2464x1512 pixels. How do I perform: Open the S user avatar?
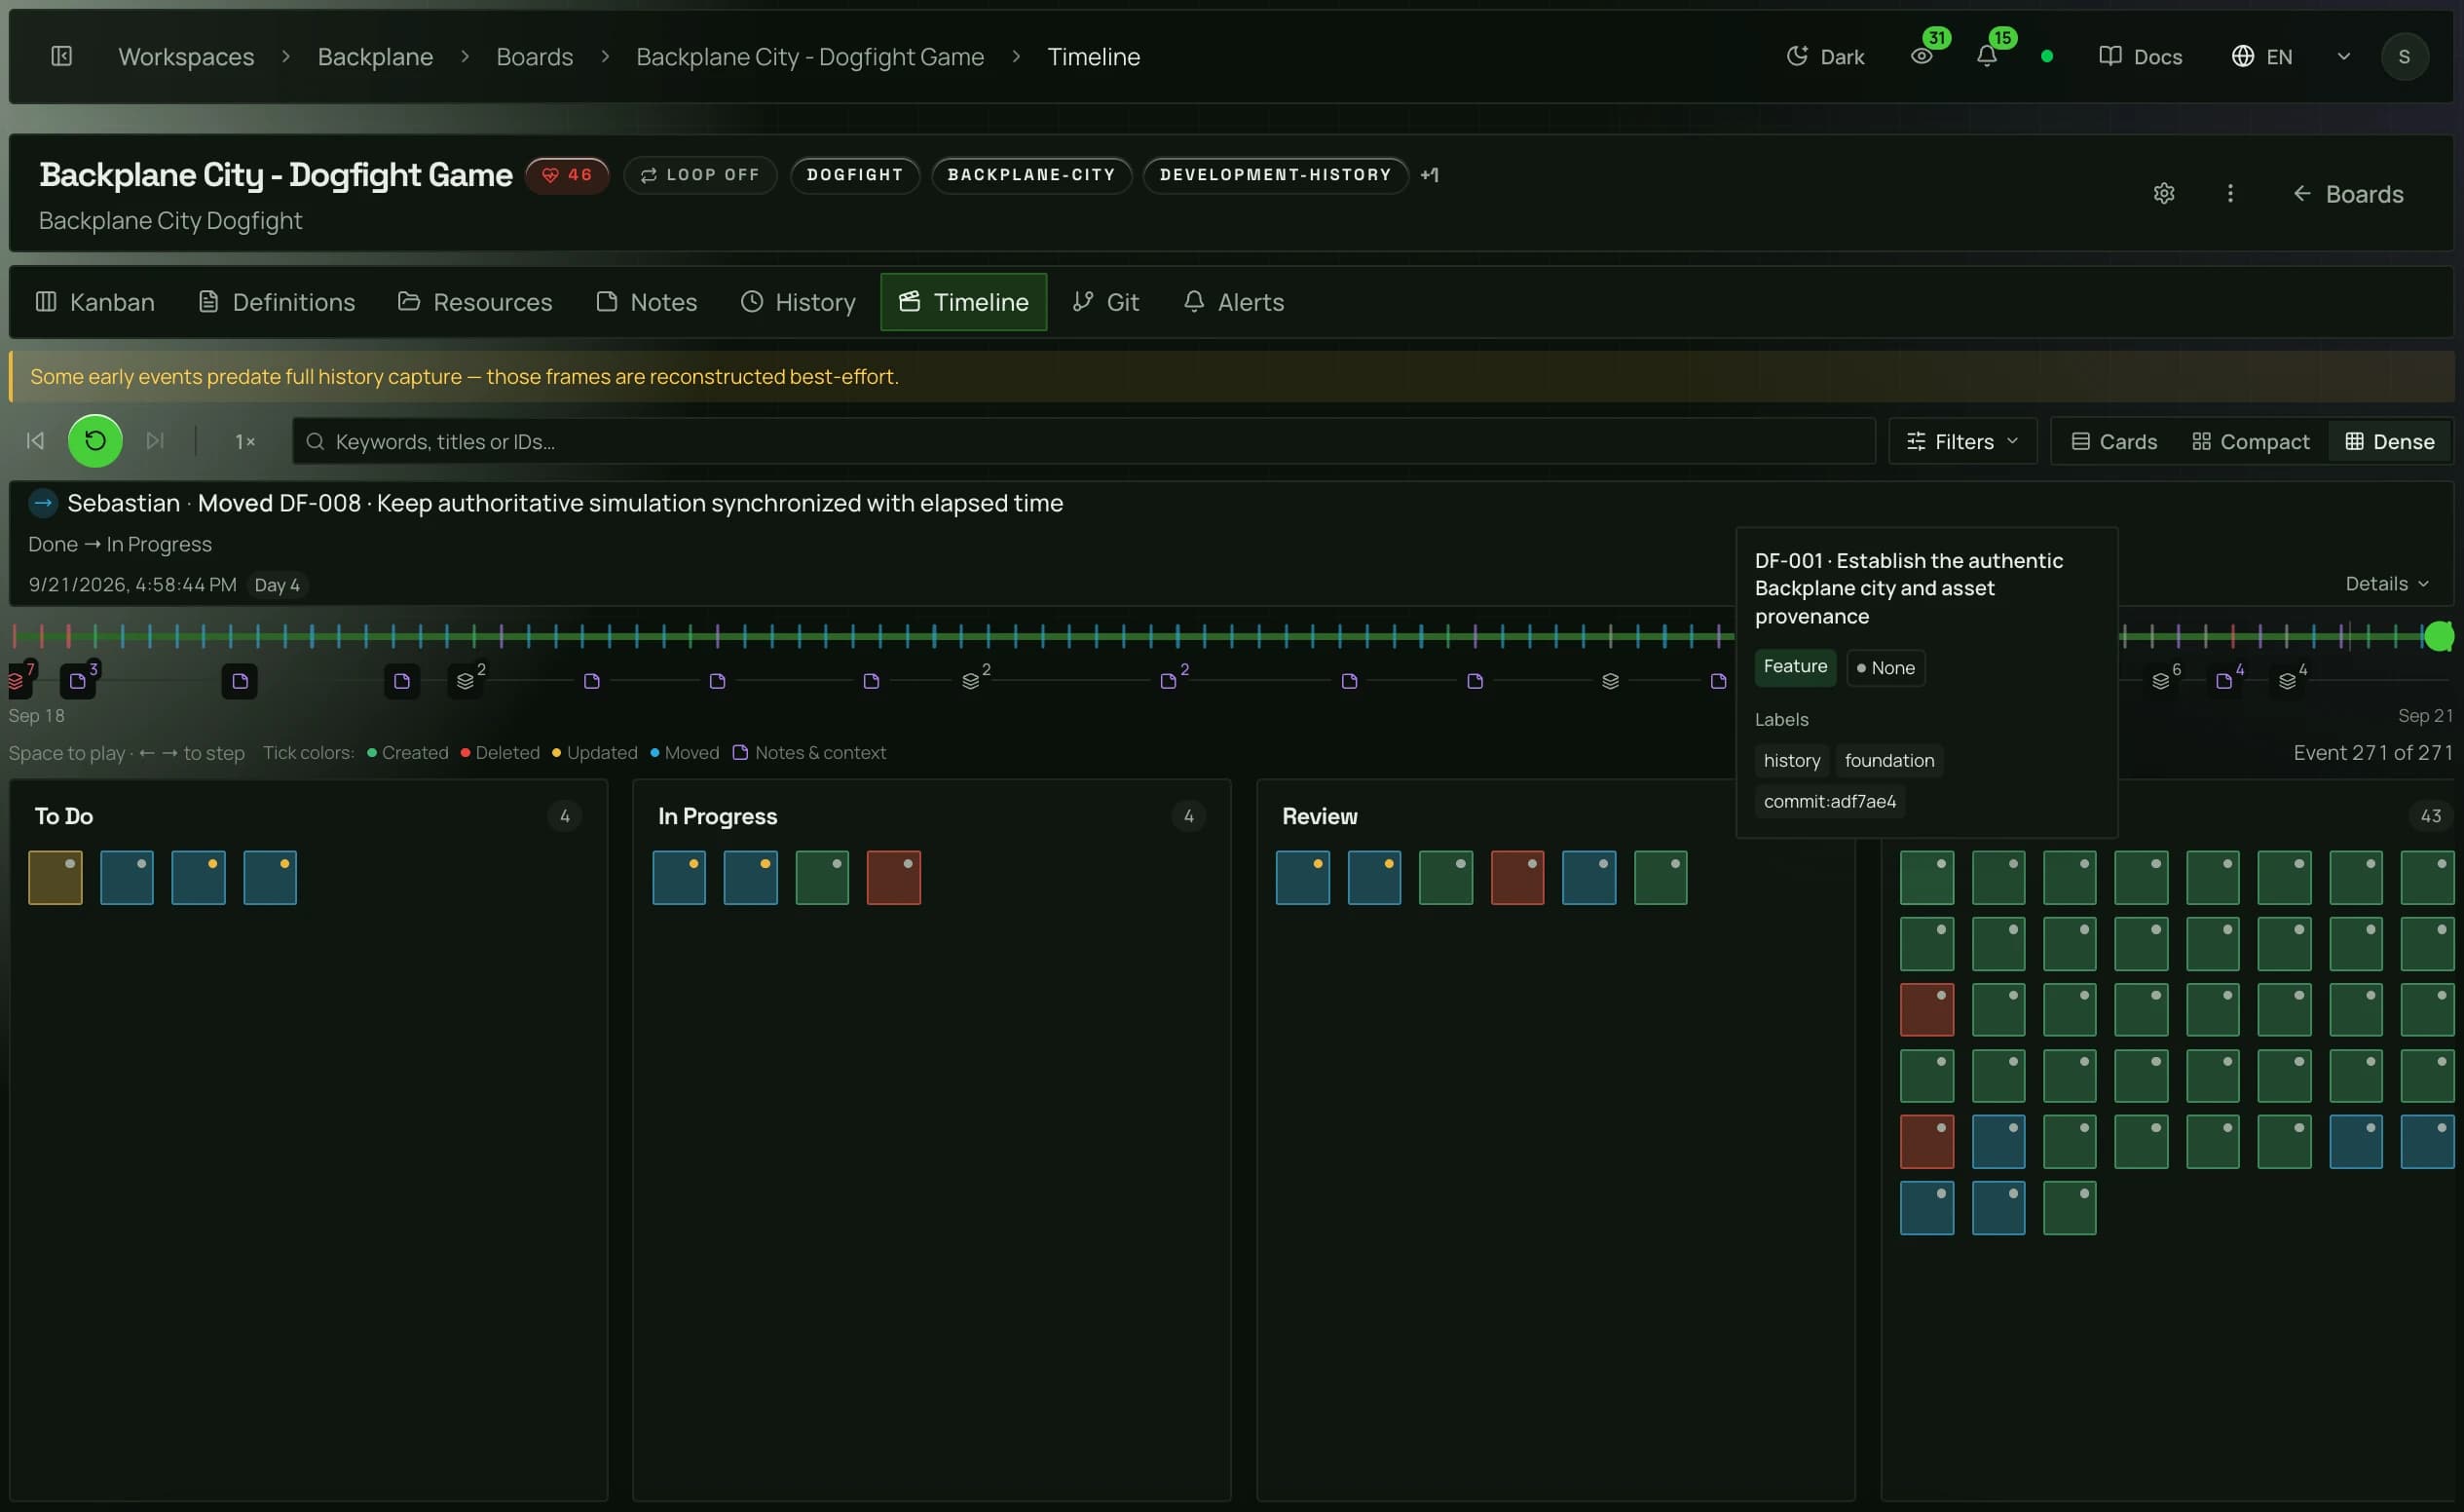point(2404,56)
